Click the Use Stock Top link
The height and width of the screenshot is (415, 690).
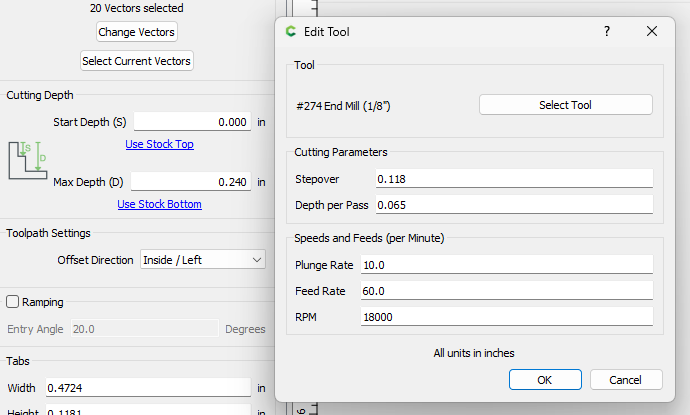pos(159,144)
